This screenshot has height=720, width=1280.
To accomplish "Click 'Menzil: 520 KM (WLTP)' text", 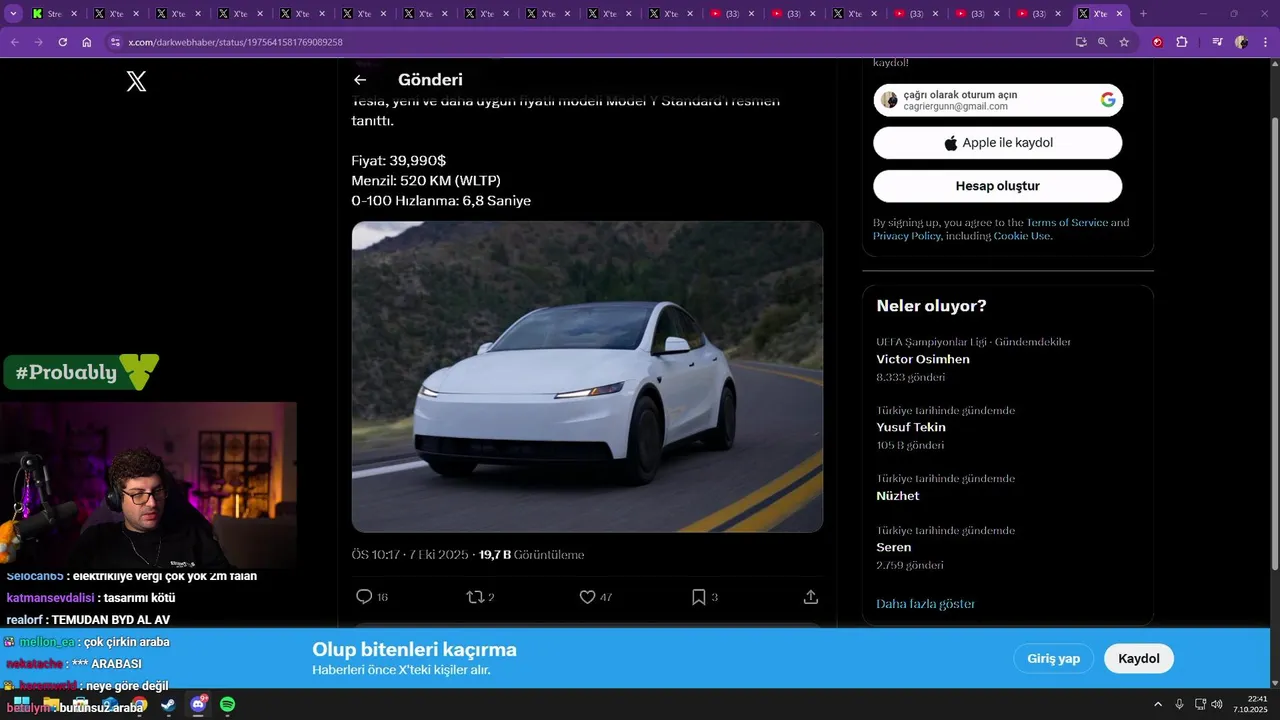I will pyautogui.click(x=426, y=181).
